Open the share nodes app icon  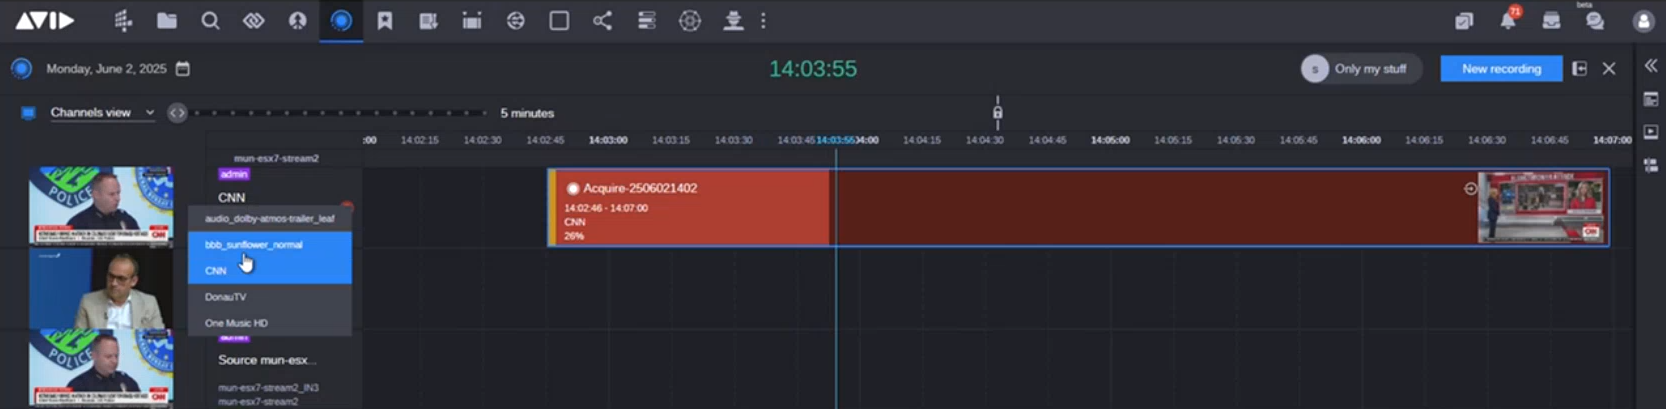coord(603,20)
